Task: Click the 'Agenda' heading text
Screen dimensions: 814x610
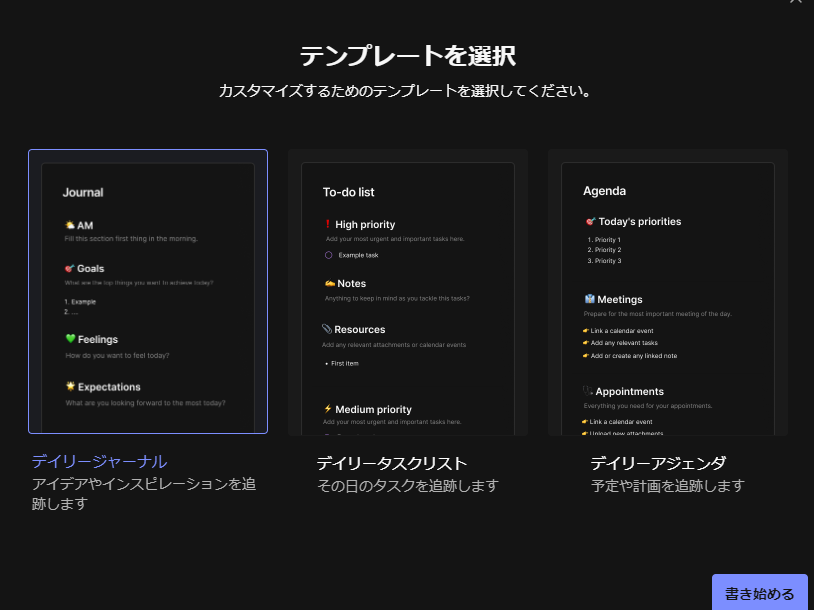Action: coord(604,191)
